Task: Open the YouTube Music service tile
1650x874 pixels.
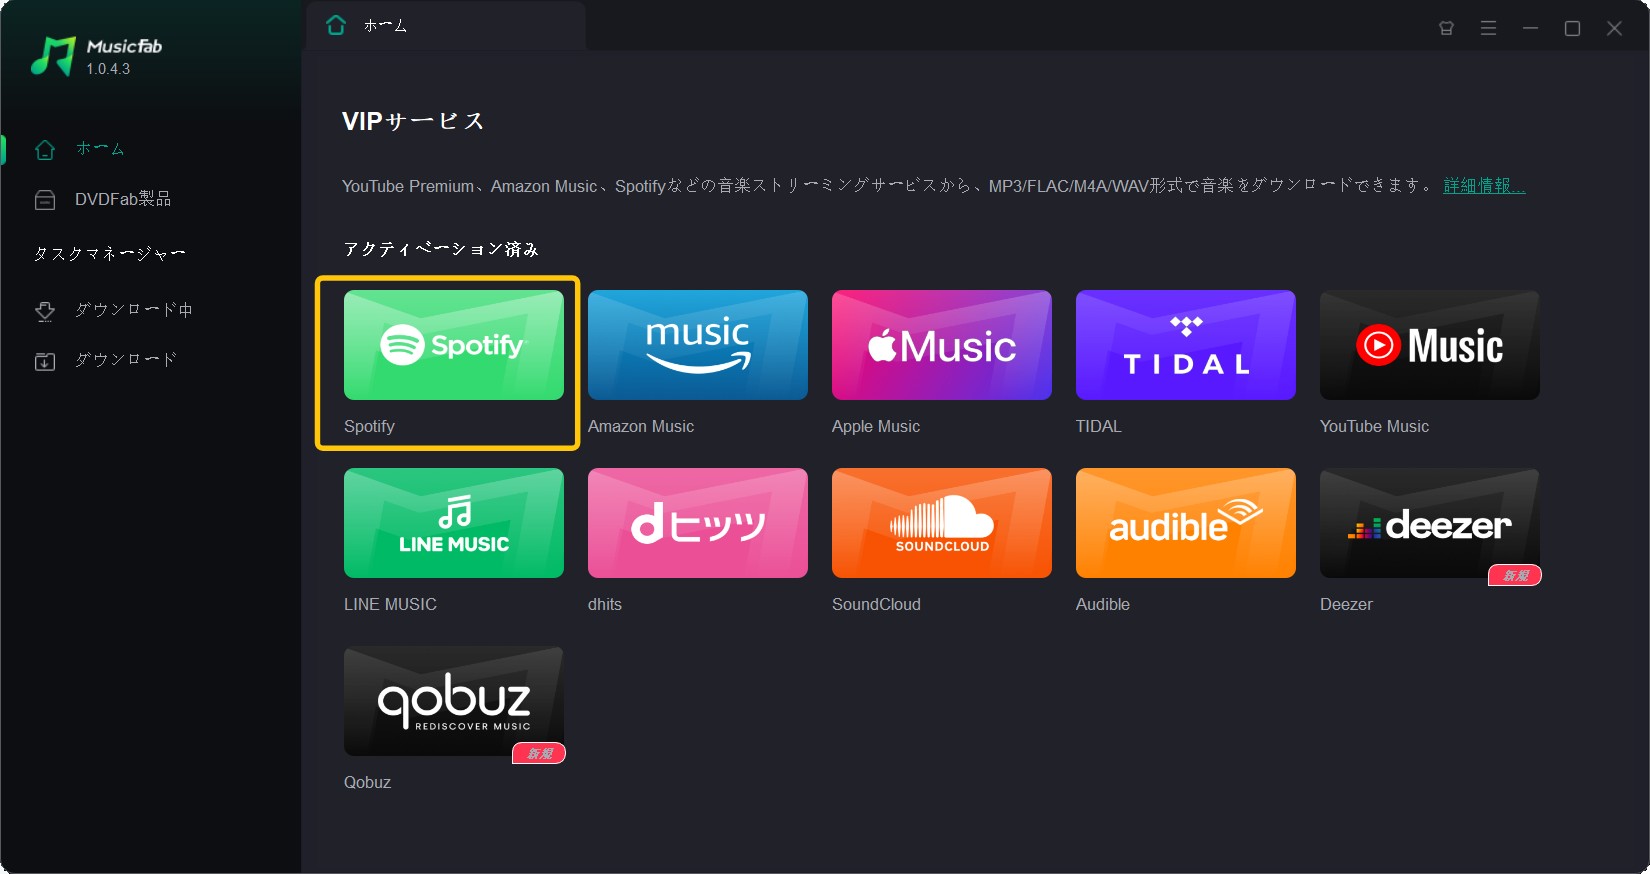Action: coord(1430,345)
